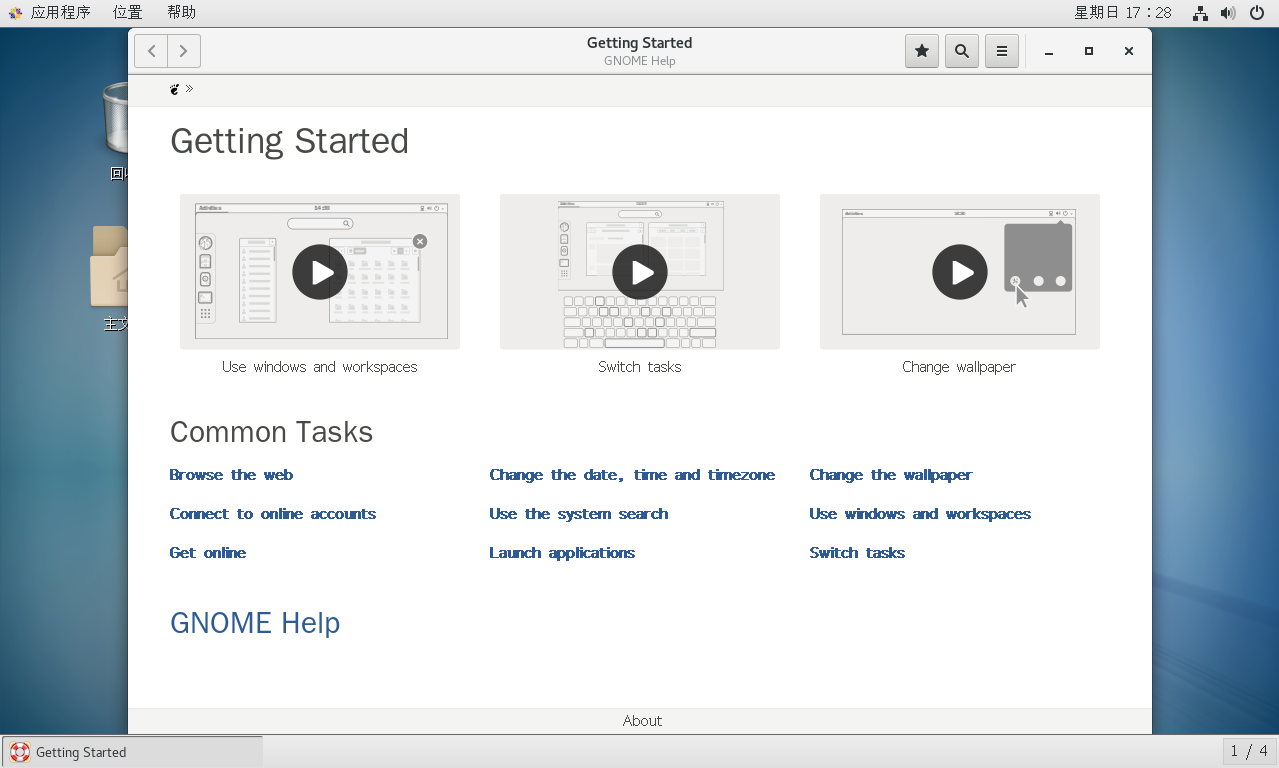The image size is (1279, 768).
Task: Play the Switch tasks video
Action: [640, 272]
